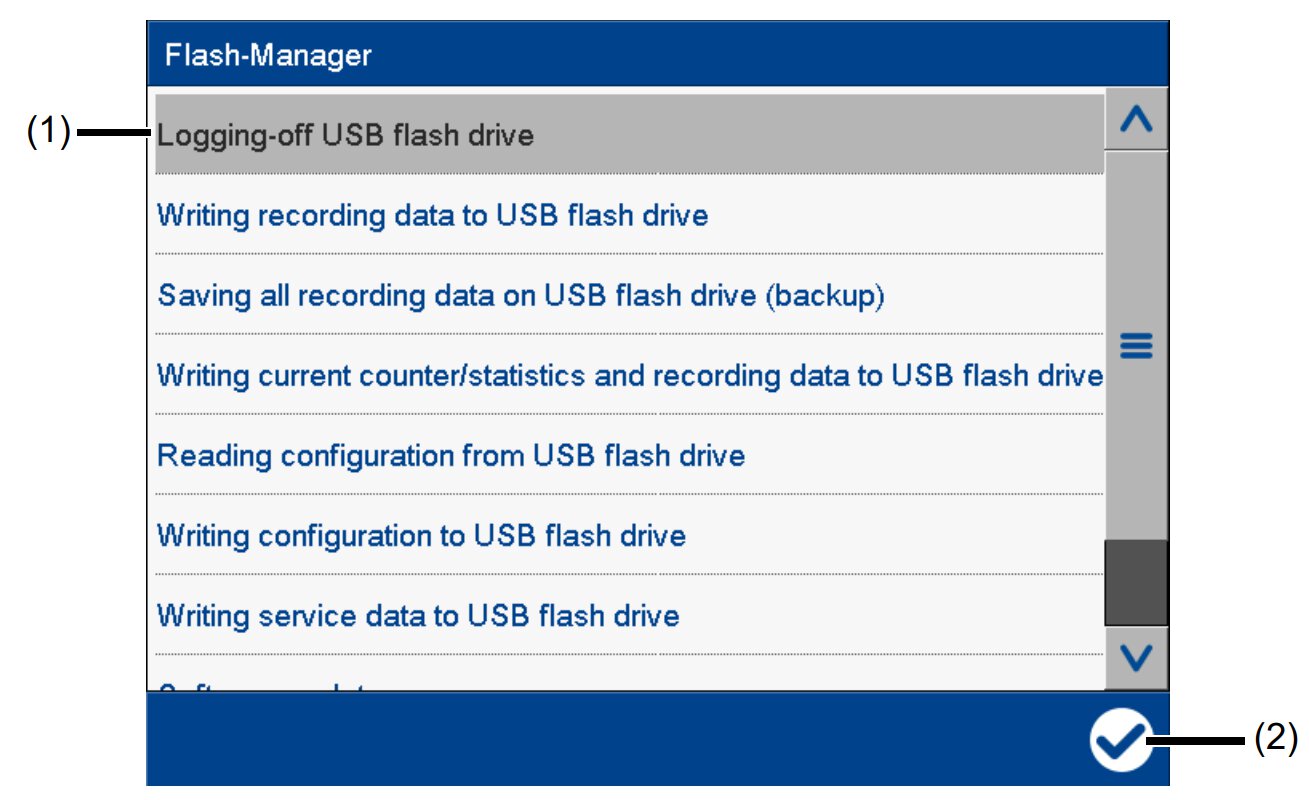Image resolution: width=1309 pixels, height=800 pixels.
Task: Click empty area of bottom blue status bar
Action: pyautogui.click(x=600, y=740)
